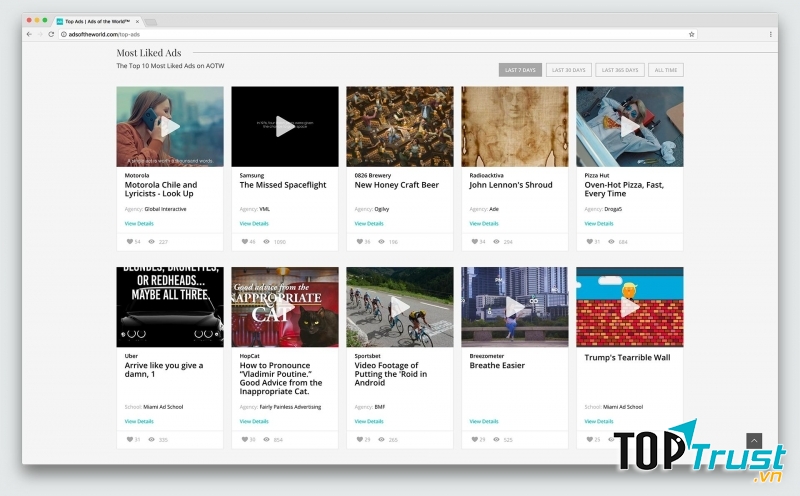Open the Chrome three-dot menu
This screenshot has height=496, width=800.
[x=770, y=34]
